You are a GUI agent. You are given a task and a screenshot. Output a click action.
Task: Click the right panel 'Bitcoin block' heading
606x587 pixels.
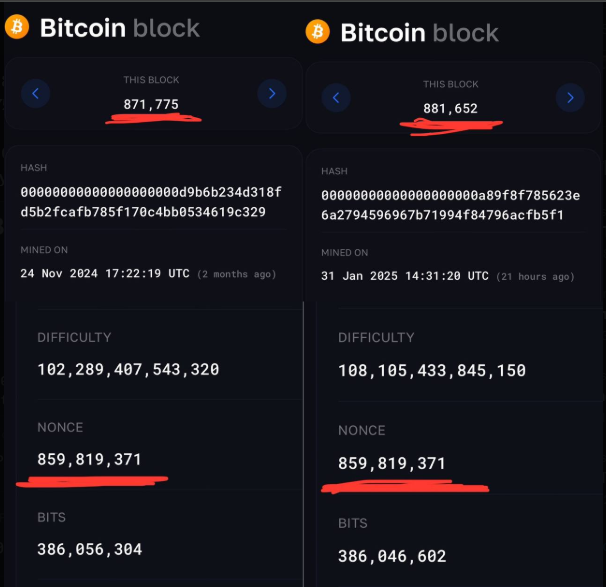click(x=419, y=32)
